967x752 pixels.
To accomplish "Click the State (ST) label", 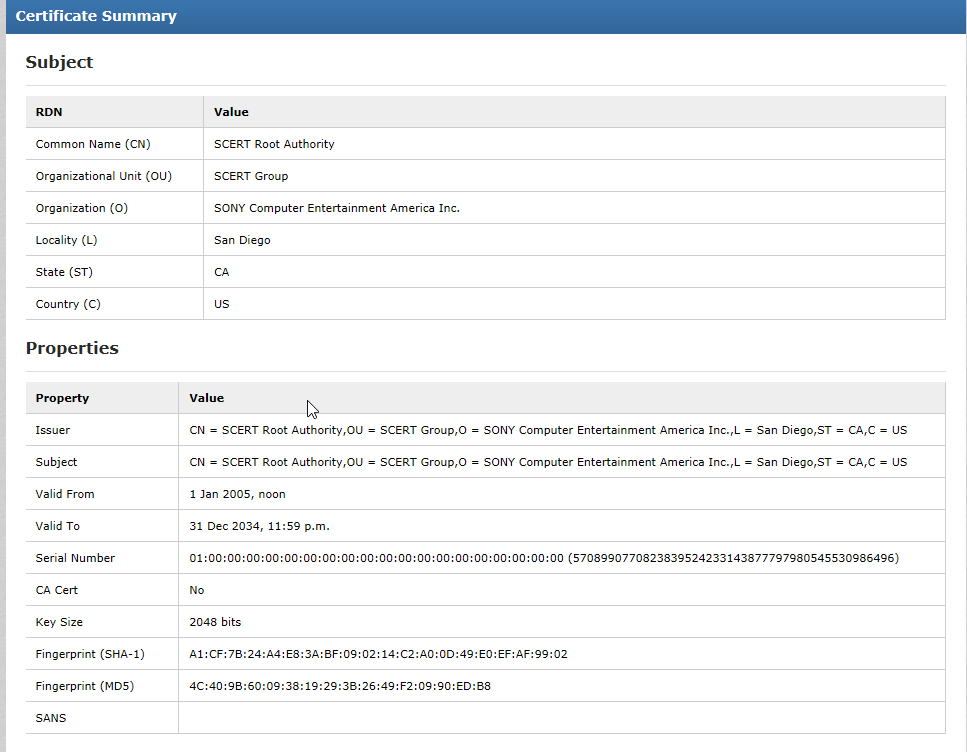I will (64, 272).
